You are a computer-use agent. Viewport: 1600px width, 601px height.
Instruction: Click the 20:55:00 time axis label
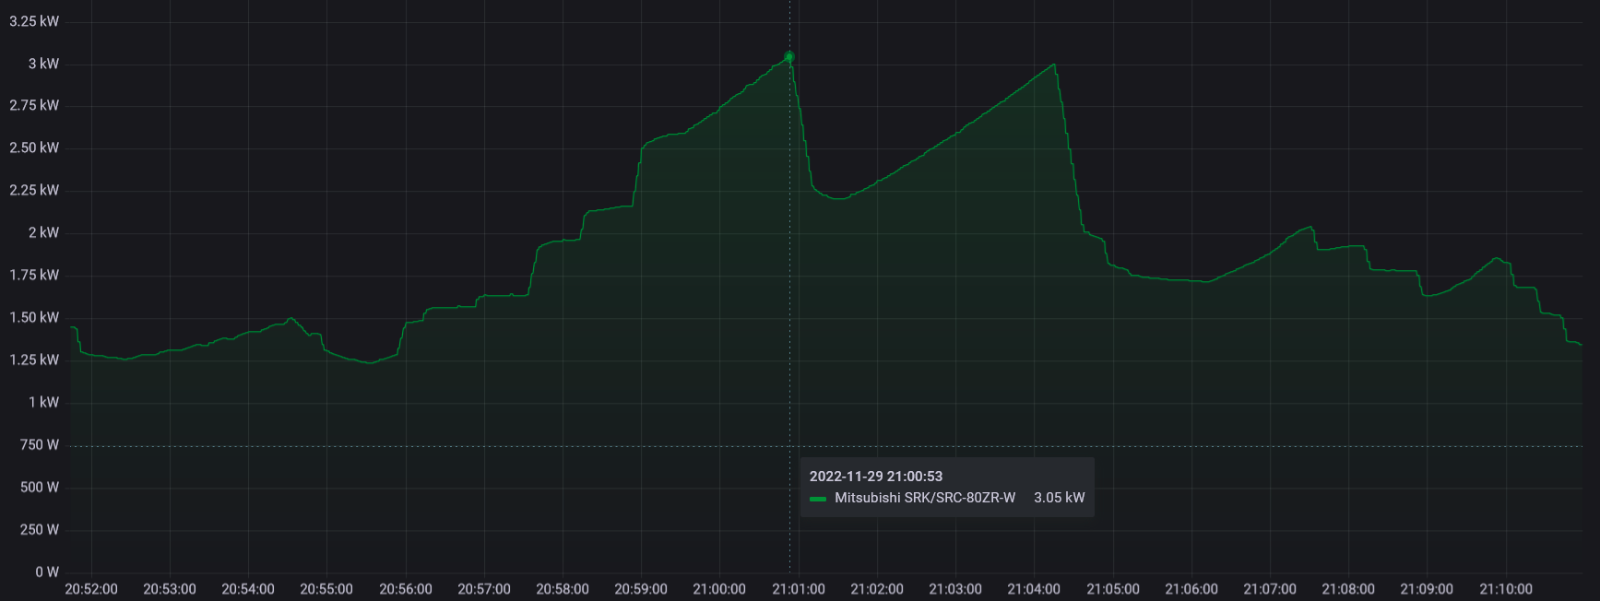(x=326, y=589)
